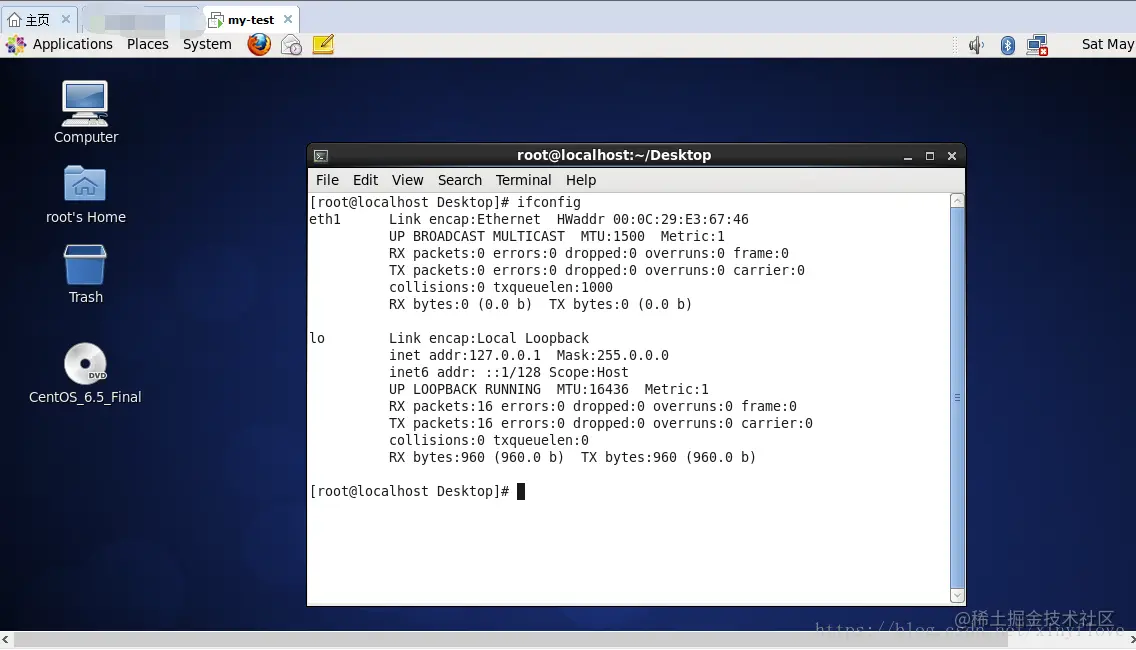Screen dimensions: 1136x650
Task: Click the Mask:255.0.0.0 text
Action: pyautogui.click(x=612, y=355)
